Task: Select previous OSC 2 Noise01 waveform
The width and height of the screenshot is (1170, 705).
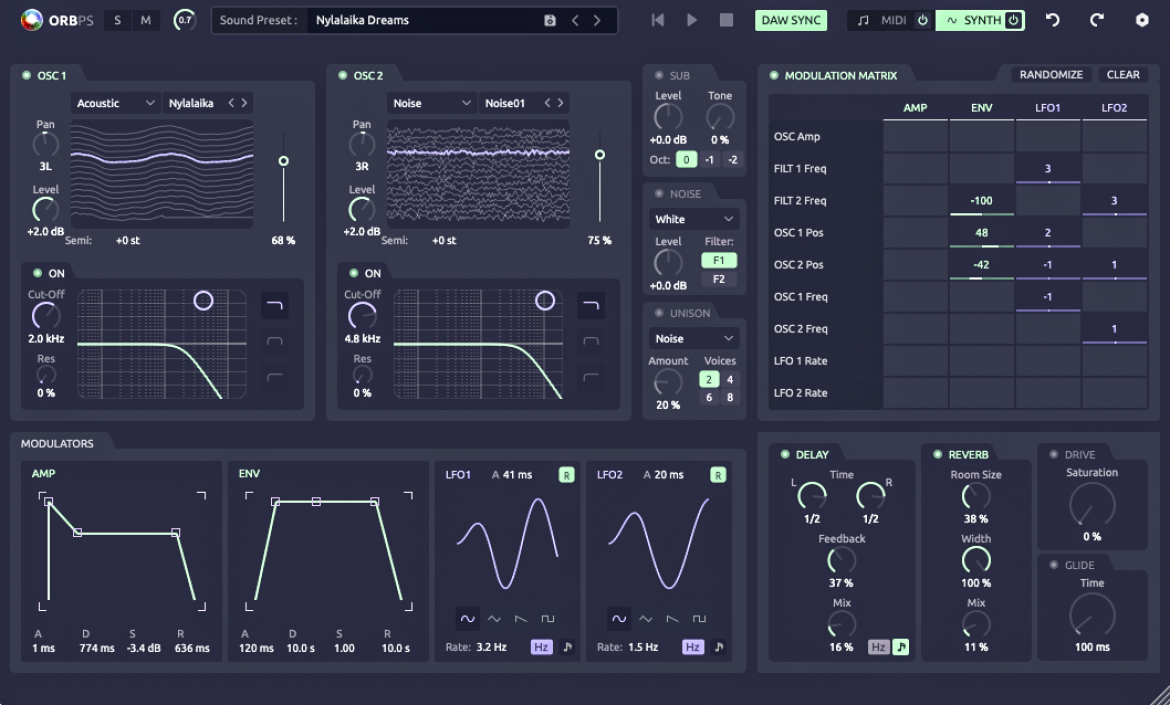Action: pyautogui.click(x=548, y=103)
